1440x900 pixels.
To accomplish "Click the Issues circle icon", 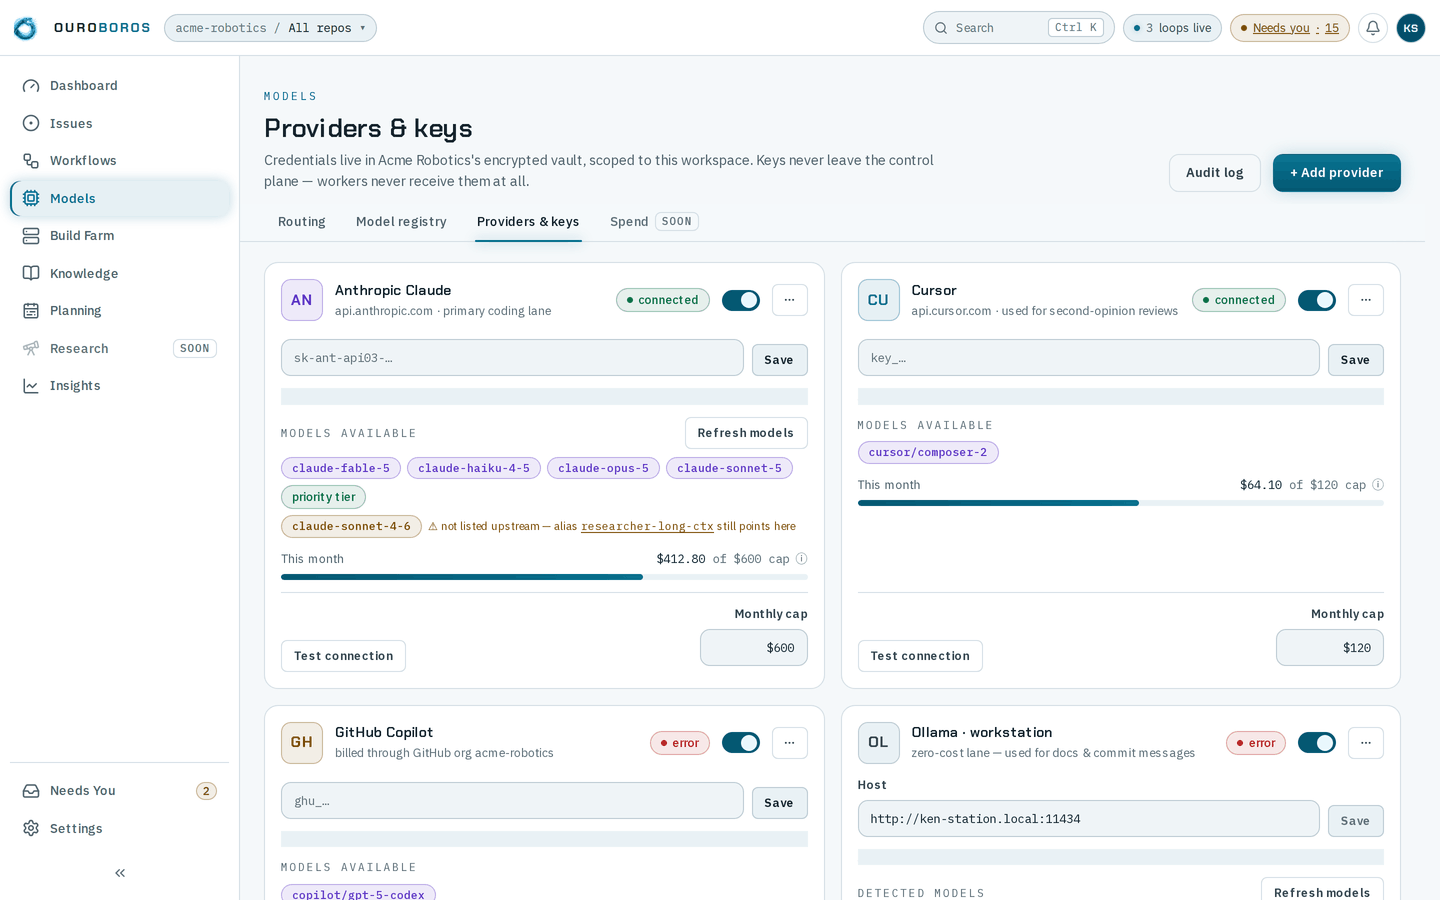I will 31,124.
